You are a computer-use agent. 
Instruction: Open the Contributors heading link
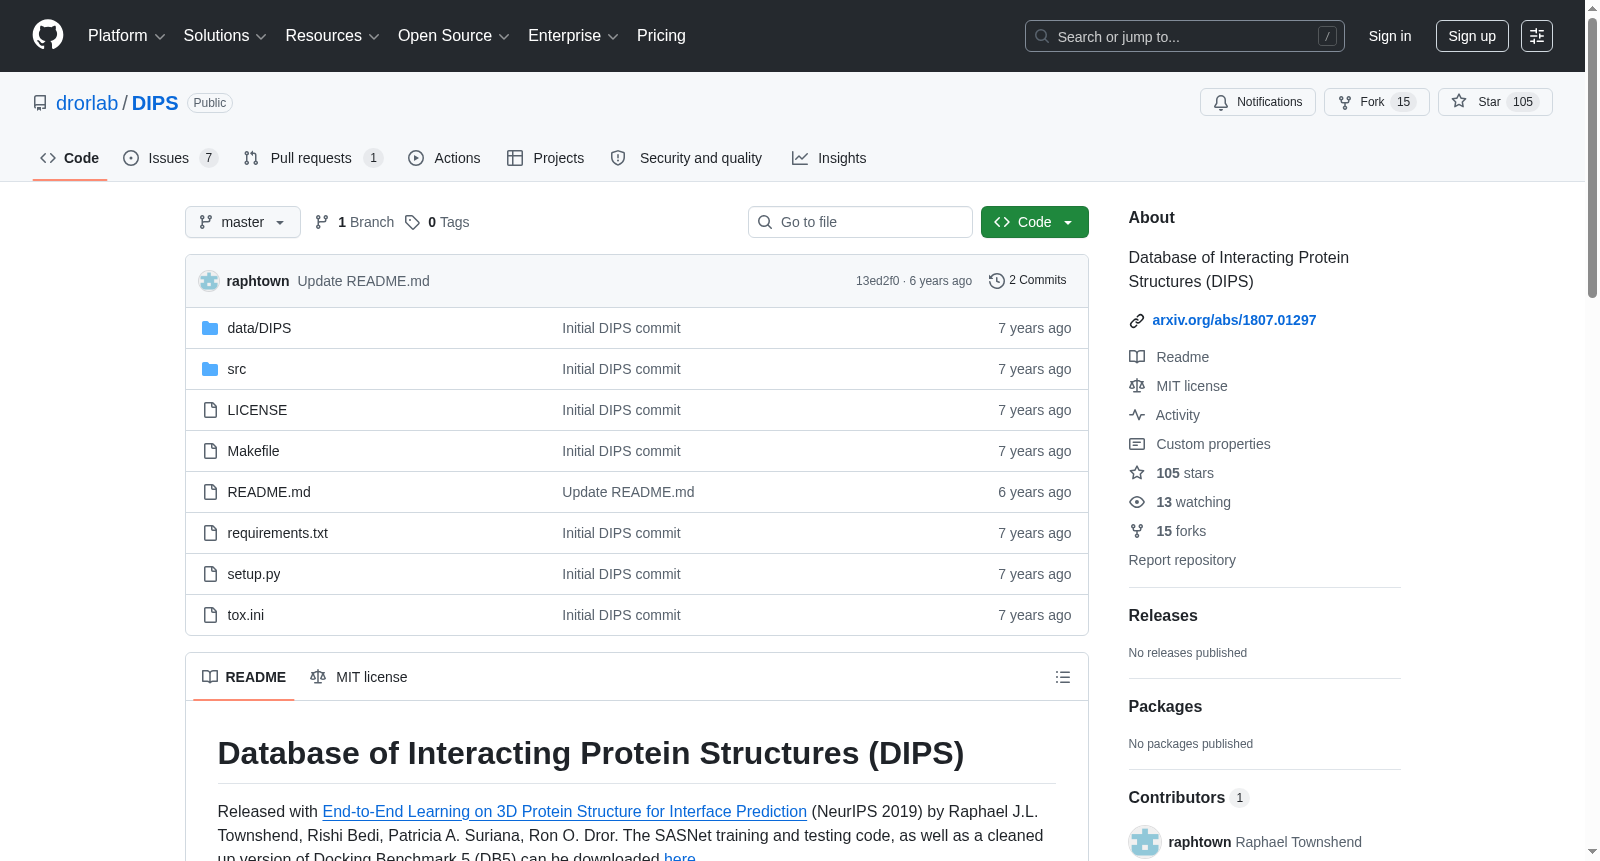tap(1188, 798)
